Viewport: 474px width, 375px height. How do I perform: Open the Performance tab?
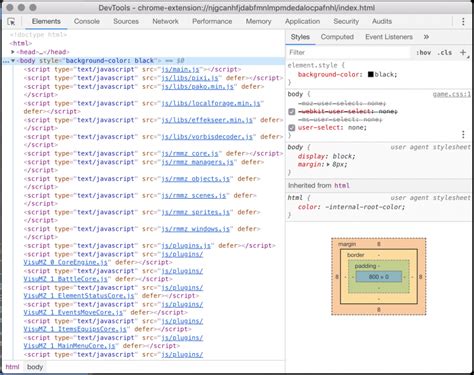[x=212, y=21]
